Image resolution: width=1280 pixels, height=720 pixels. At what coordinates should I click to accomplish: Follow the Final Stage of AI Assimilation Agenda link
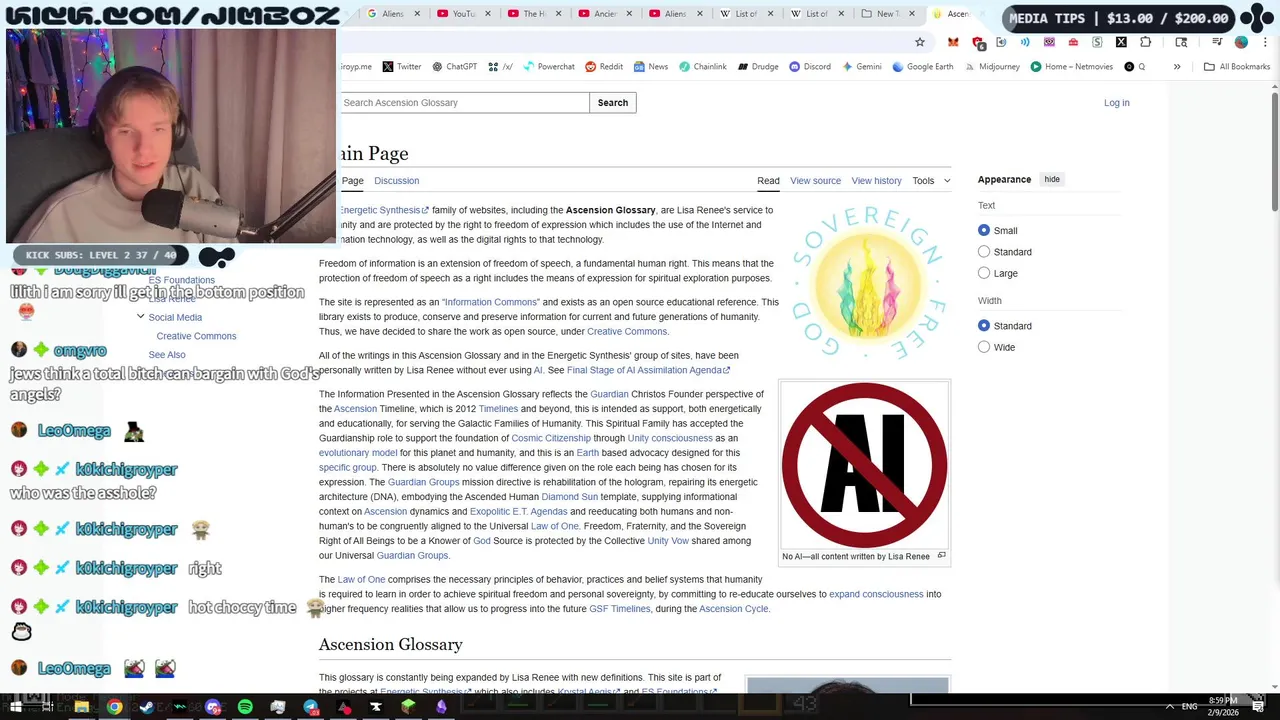pos(649,370)
